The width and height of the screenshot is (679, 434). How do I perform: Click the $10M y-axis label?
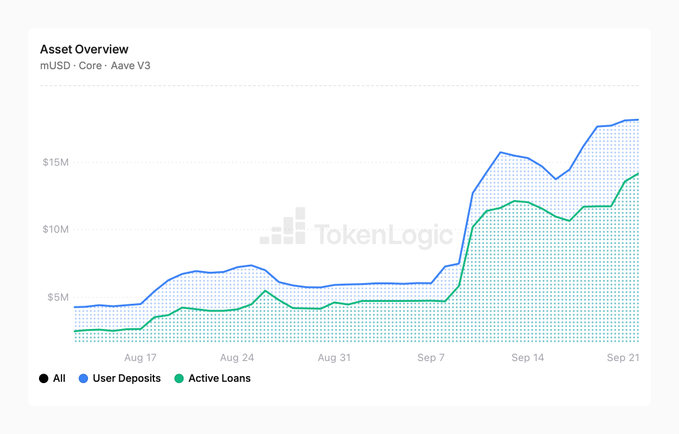[55, 229]
